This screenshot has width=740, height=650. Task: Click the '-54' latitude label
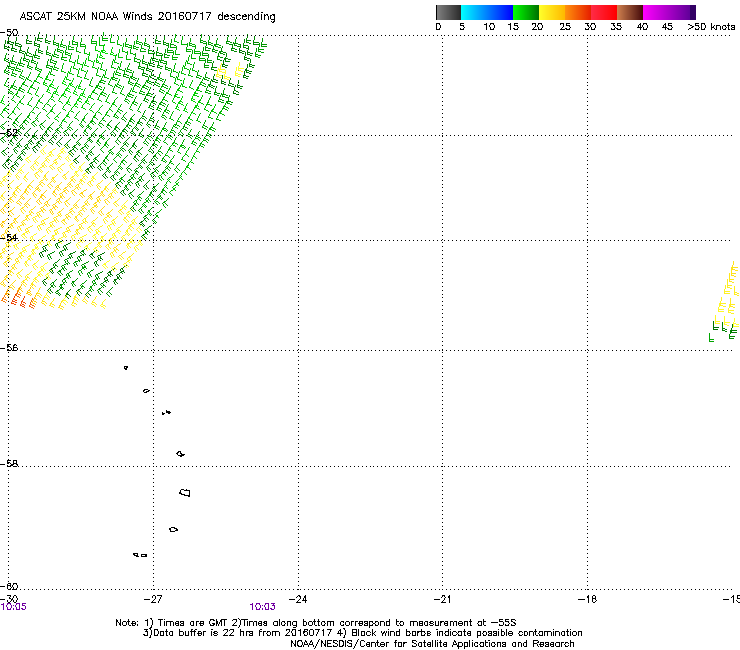9,237
